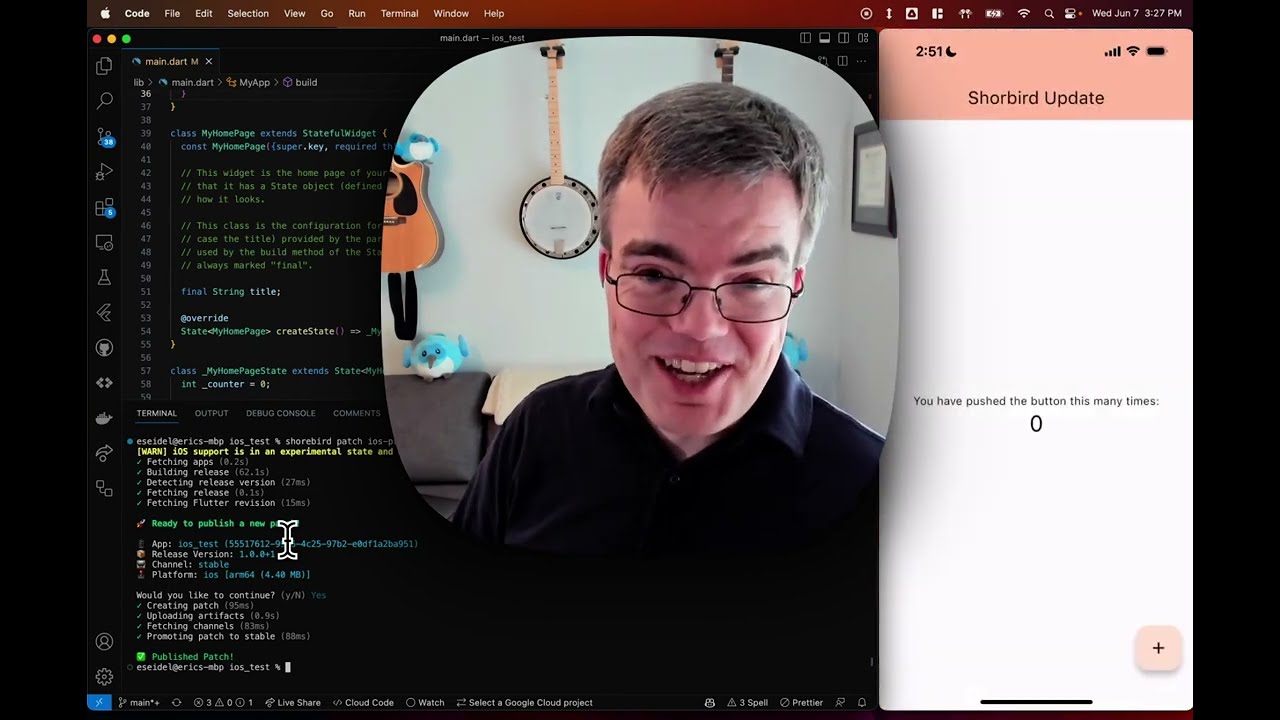This screenshot has width=1280, height=720.
Task: Click Select a Google Cloud project
Action: [524, 702]
